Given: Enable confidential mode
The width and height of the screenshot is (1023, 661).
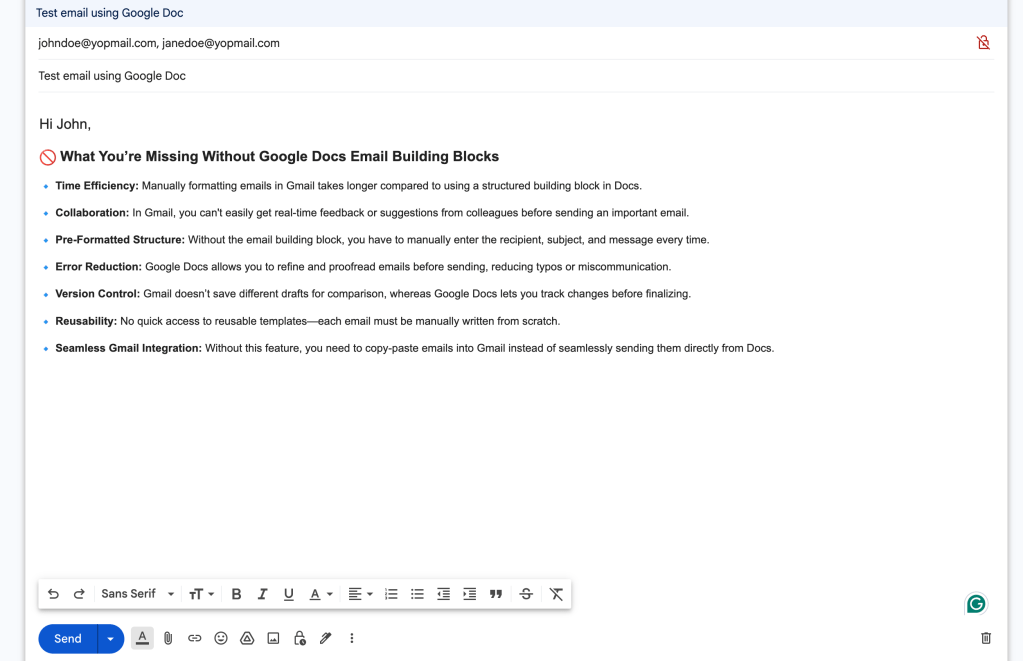Looking at the screenshot, I should click(299, 638).
